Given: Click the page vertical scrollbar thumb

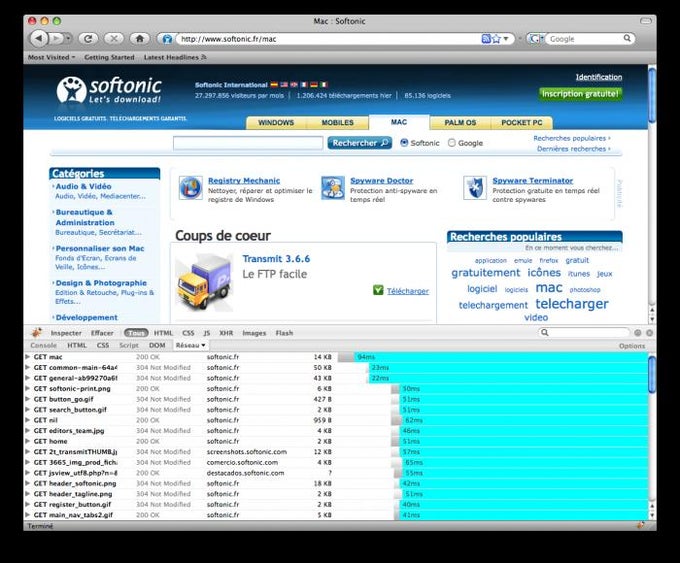Looking at the screenshot, I should (652, 95).
